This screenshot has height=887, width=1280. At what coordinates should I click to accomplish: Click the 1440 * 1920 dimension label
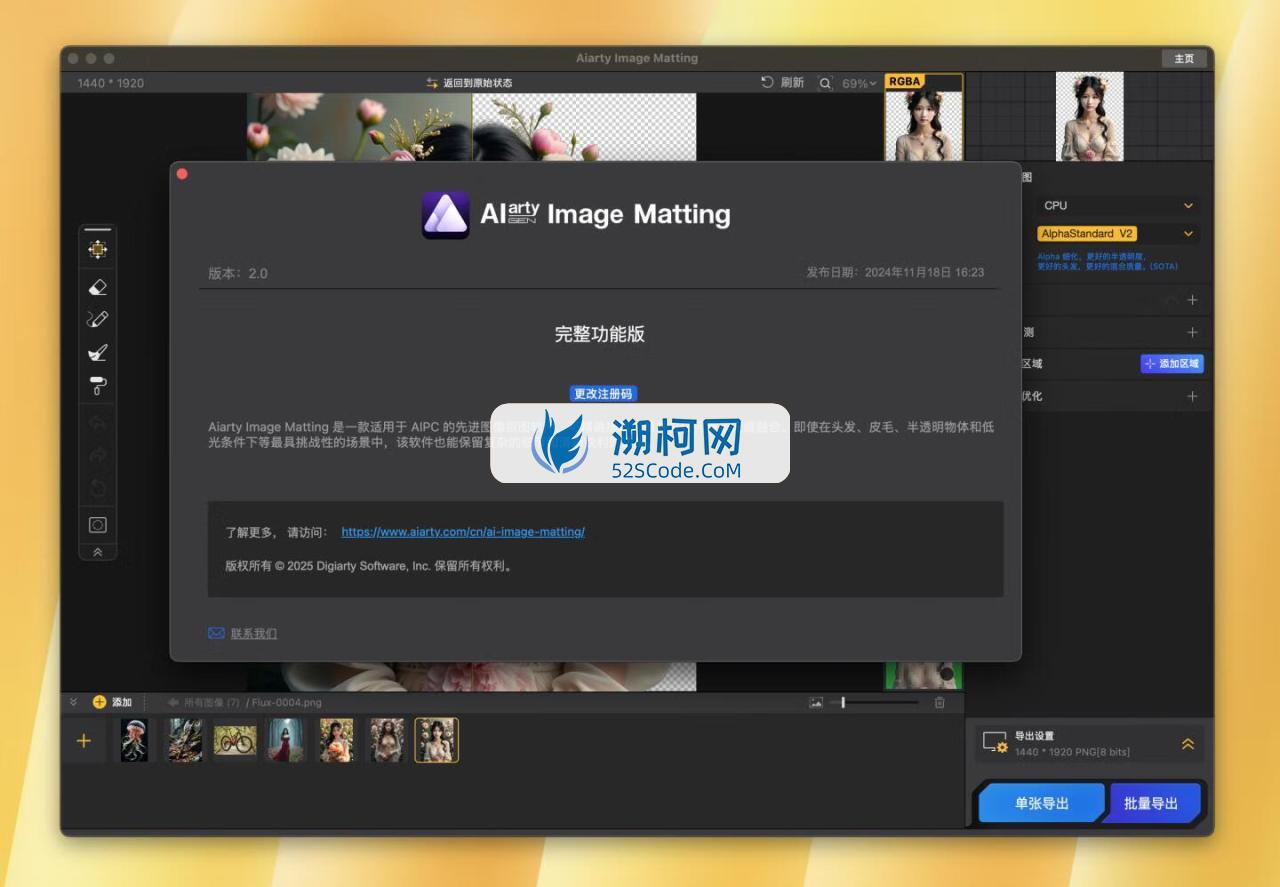(111, 83)
